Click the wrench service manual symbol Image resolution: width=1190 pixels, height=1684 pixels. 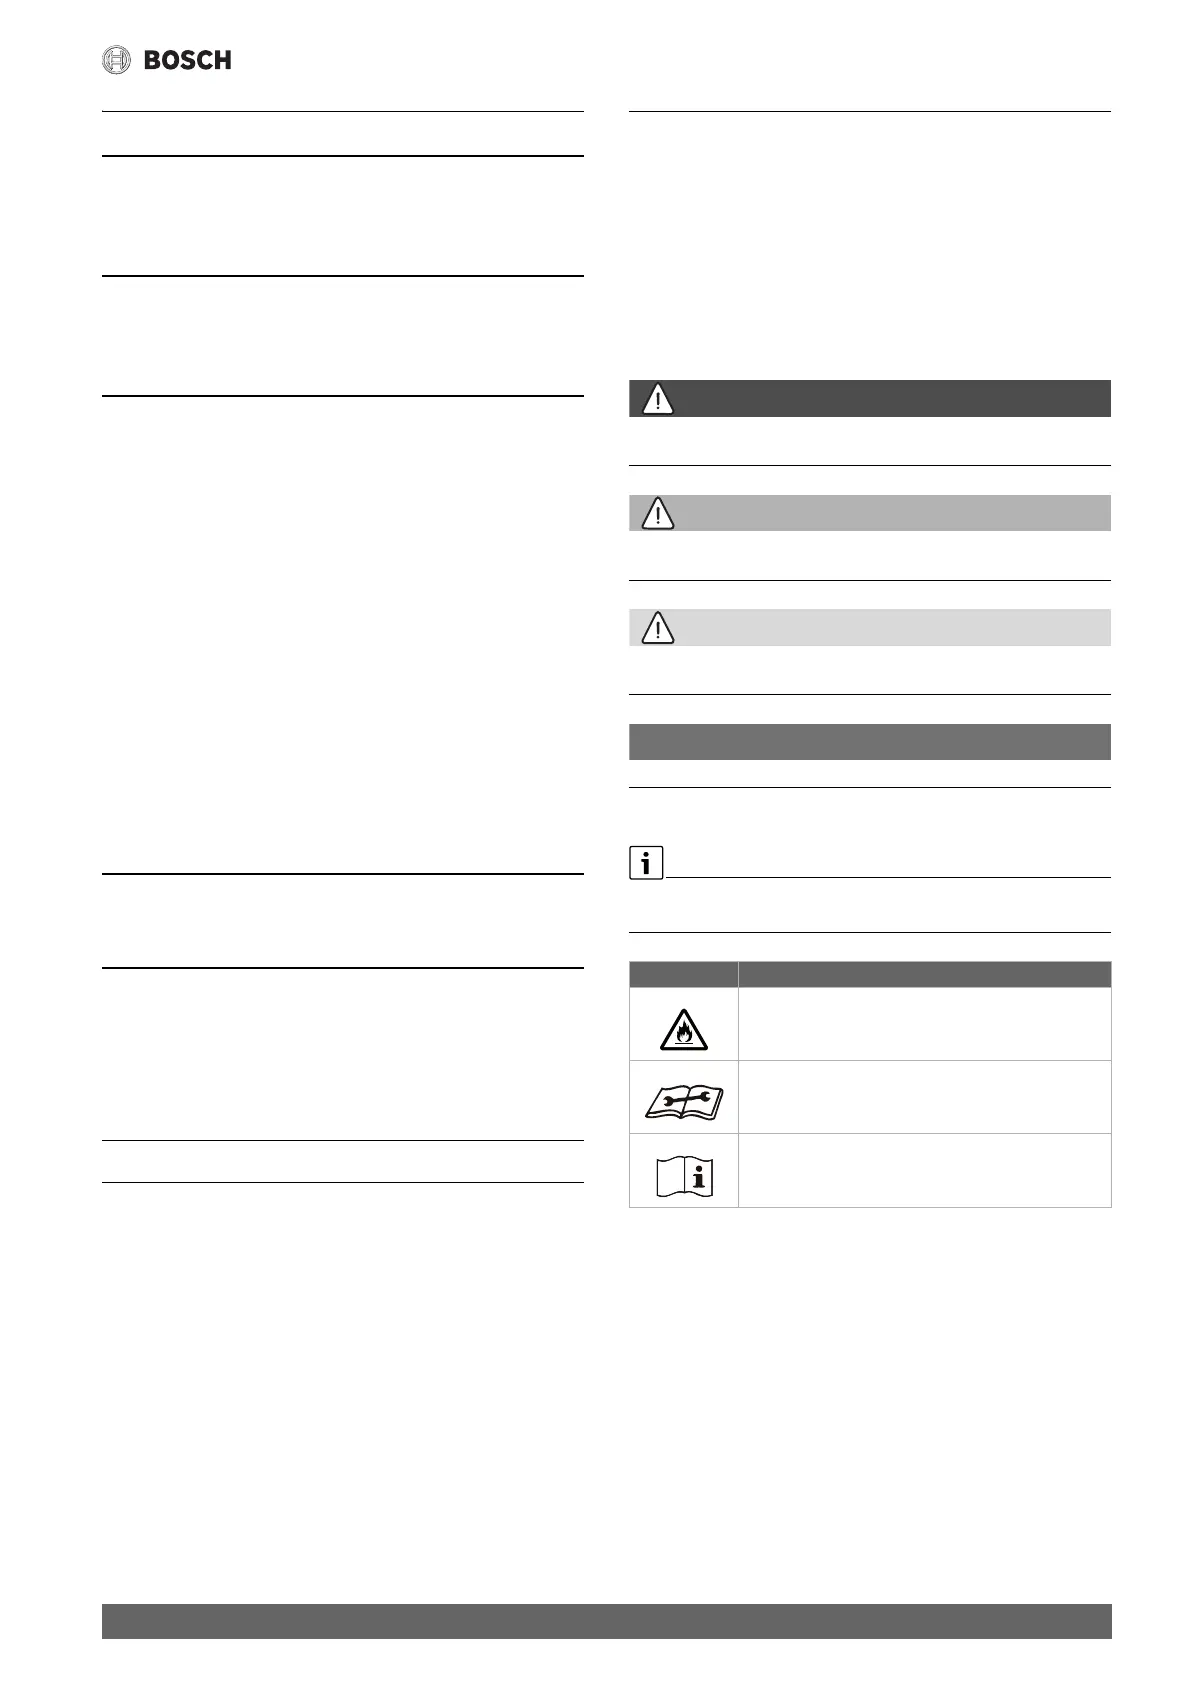(684, 1099)
